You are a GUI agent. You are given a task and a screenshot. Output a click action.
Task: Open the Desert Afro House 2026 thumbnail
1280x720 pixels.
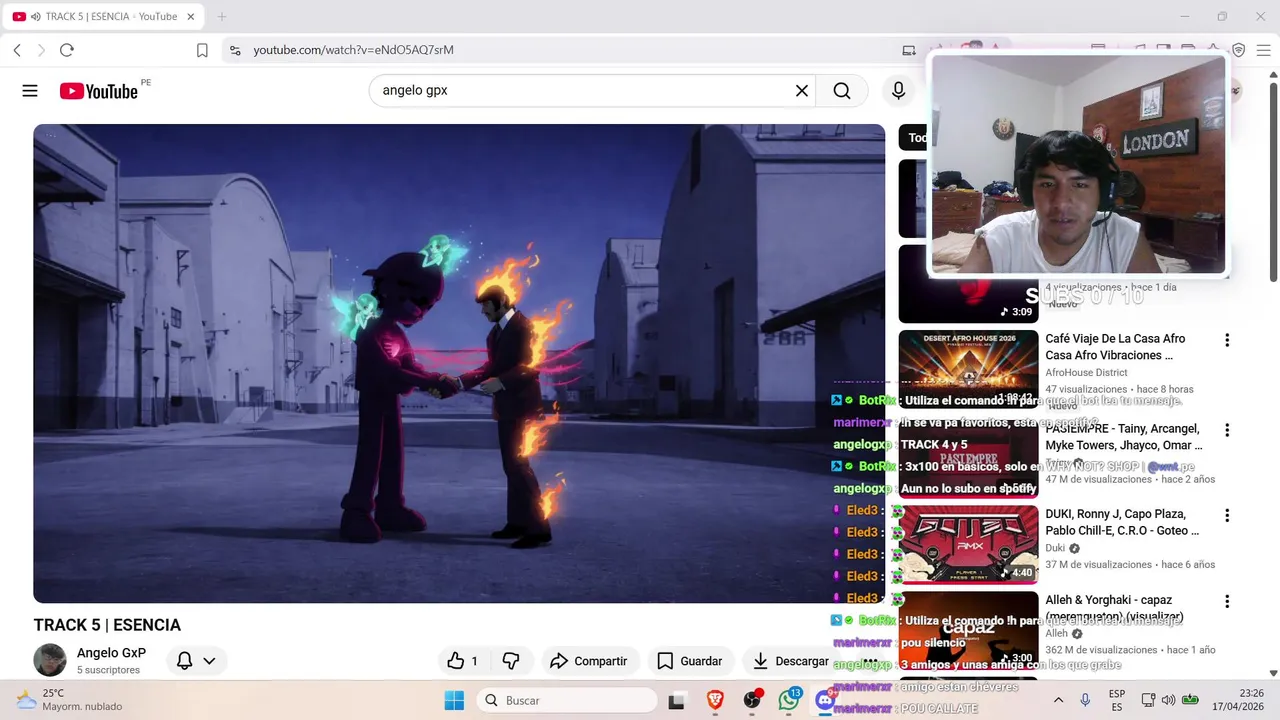coord(968,369)
